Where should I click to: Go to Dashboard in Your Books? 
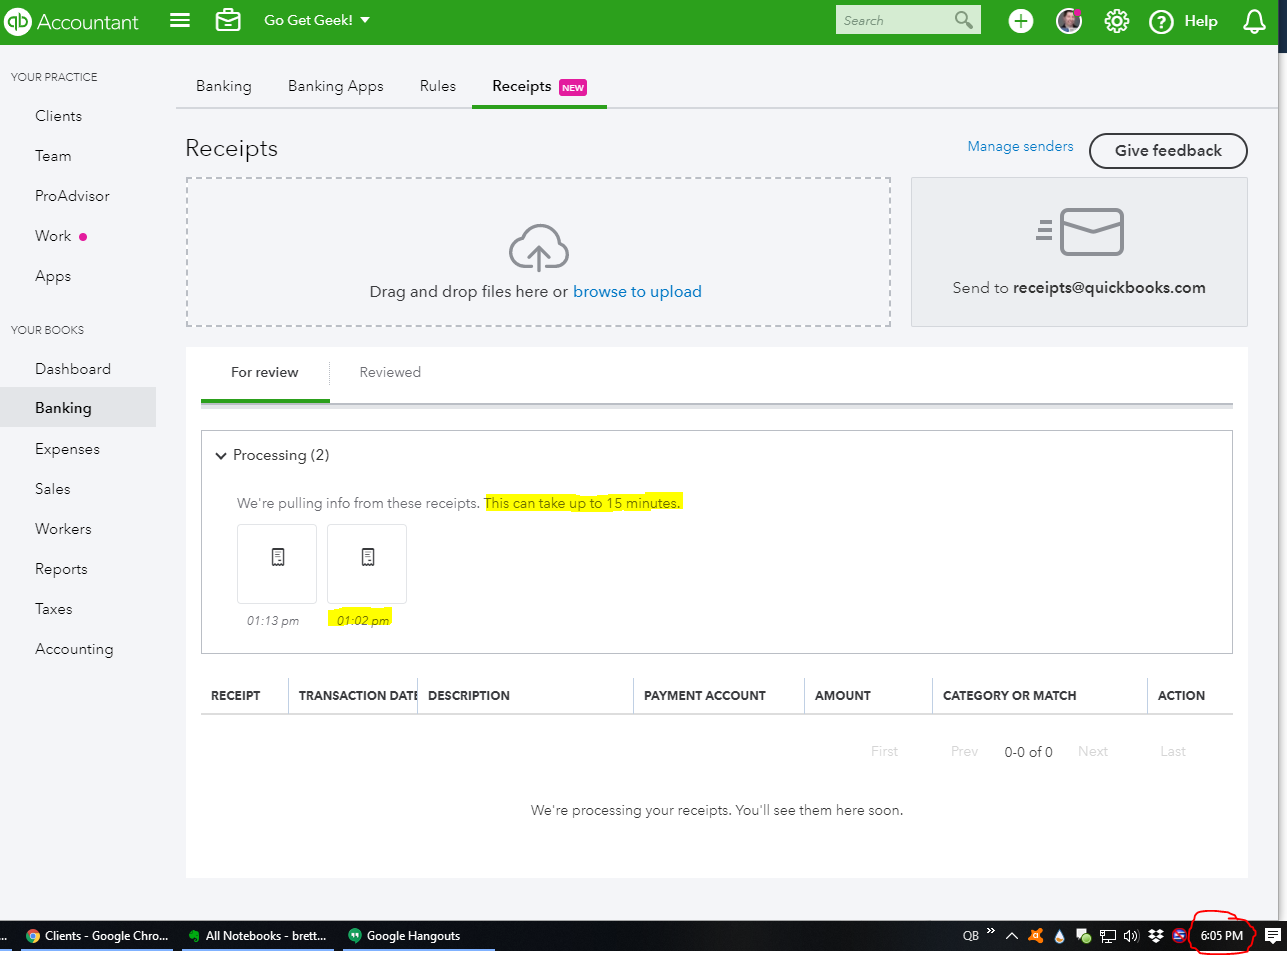coord(73,369)
